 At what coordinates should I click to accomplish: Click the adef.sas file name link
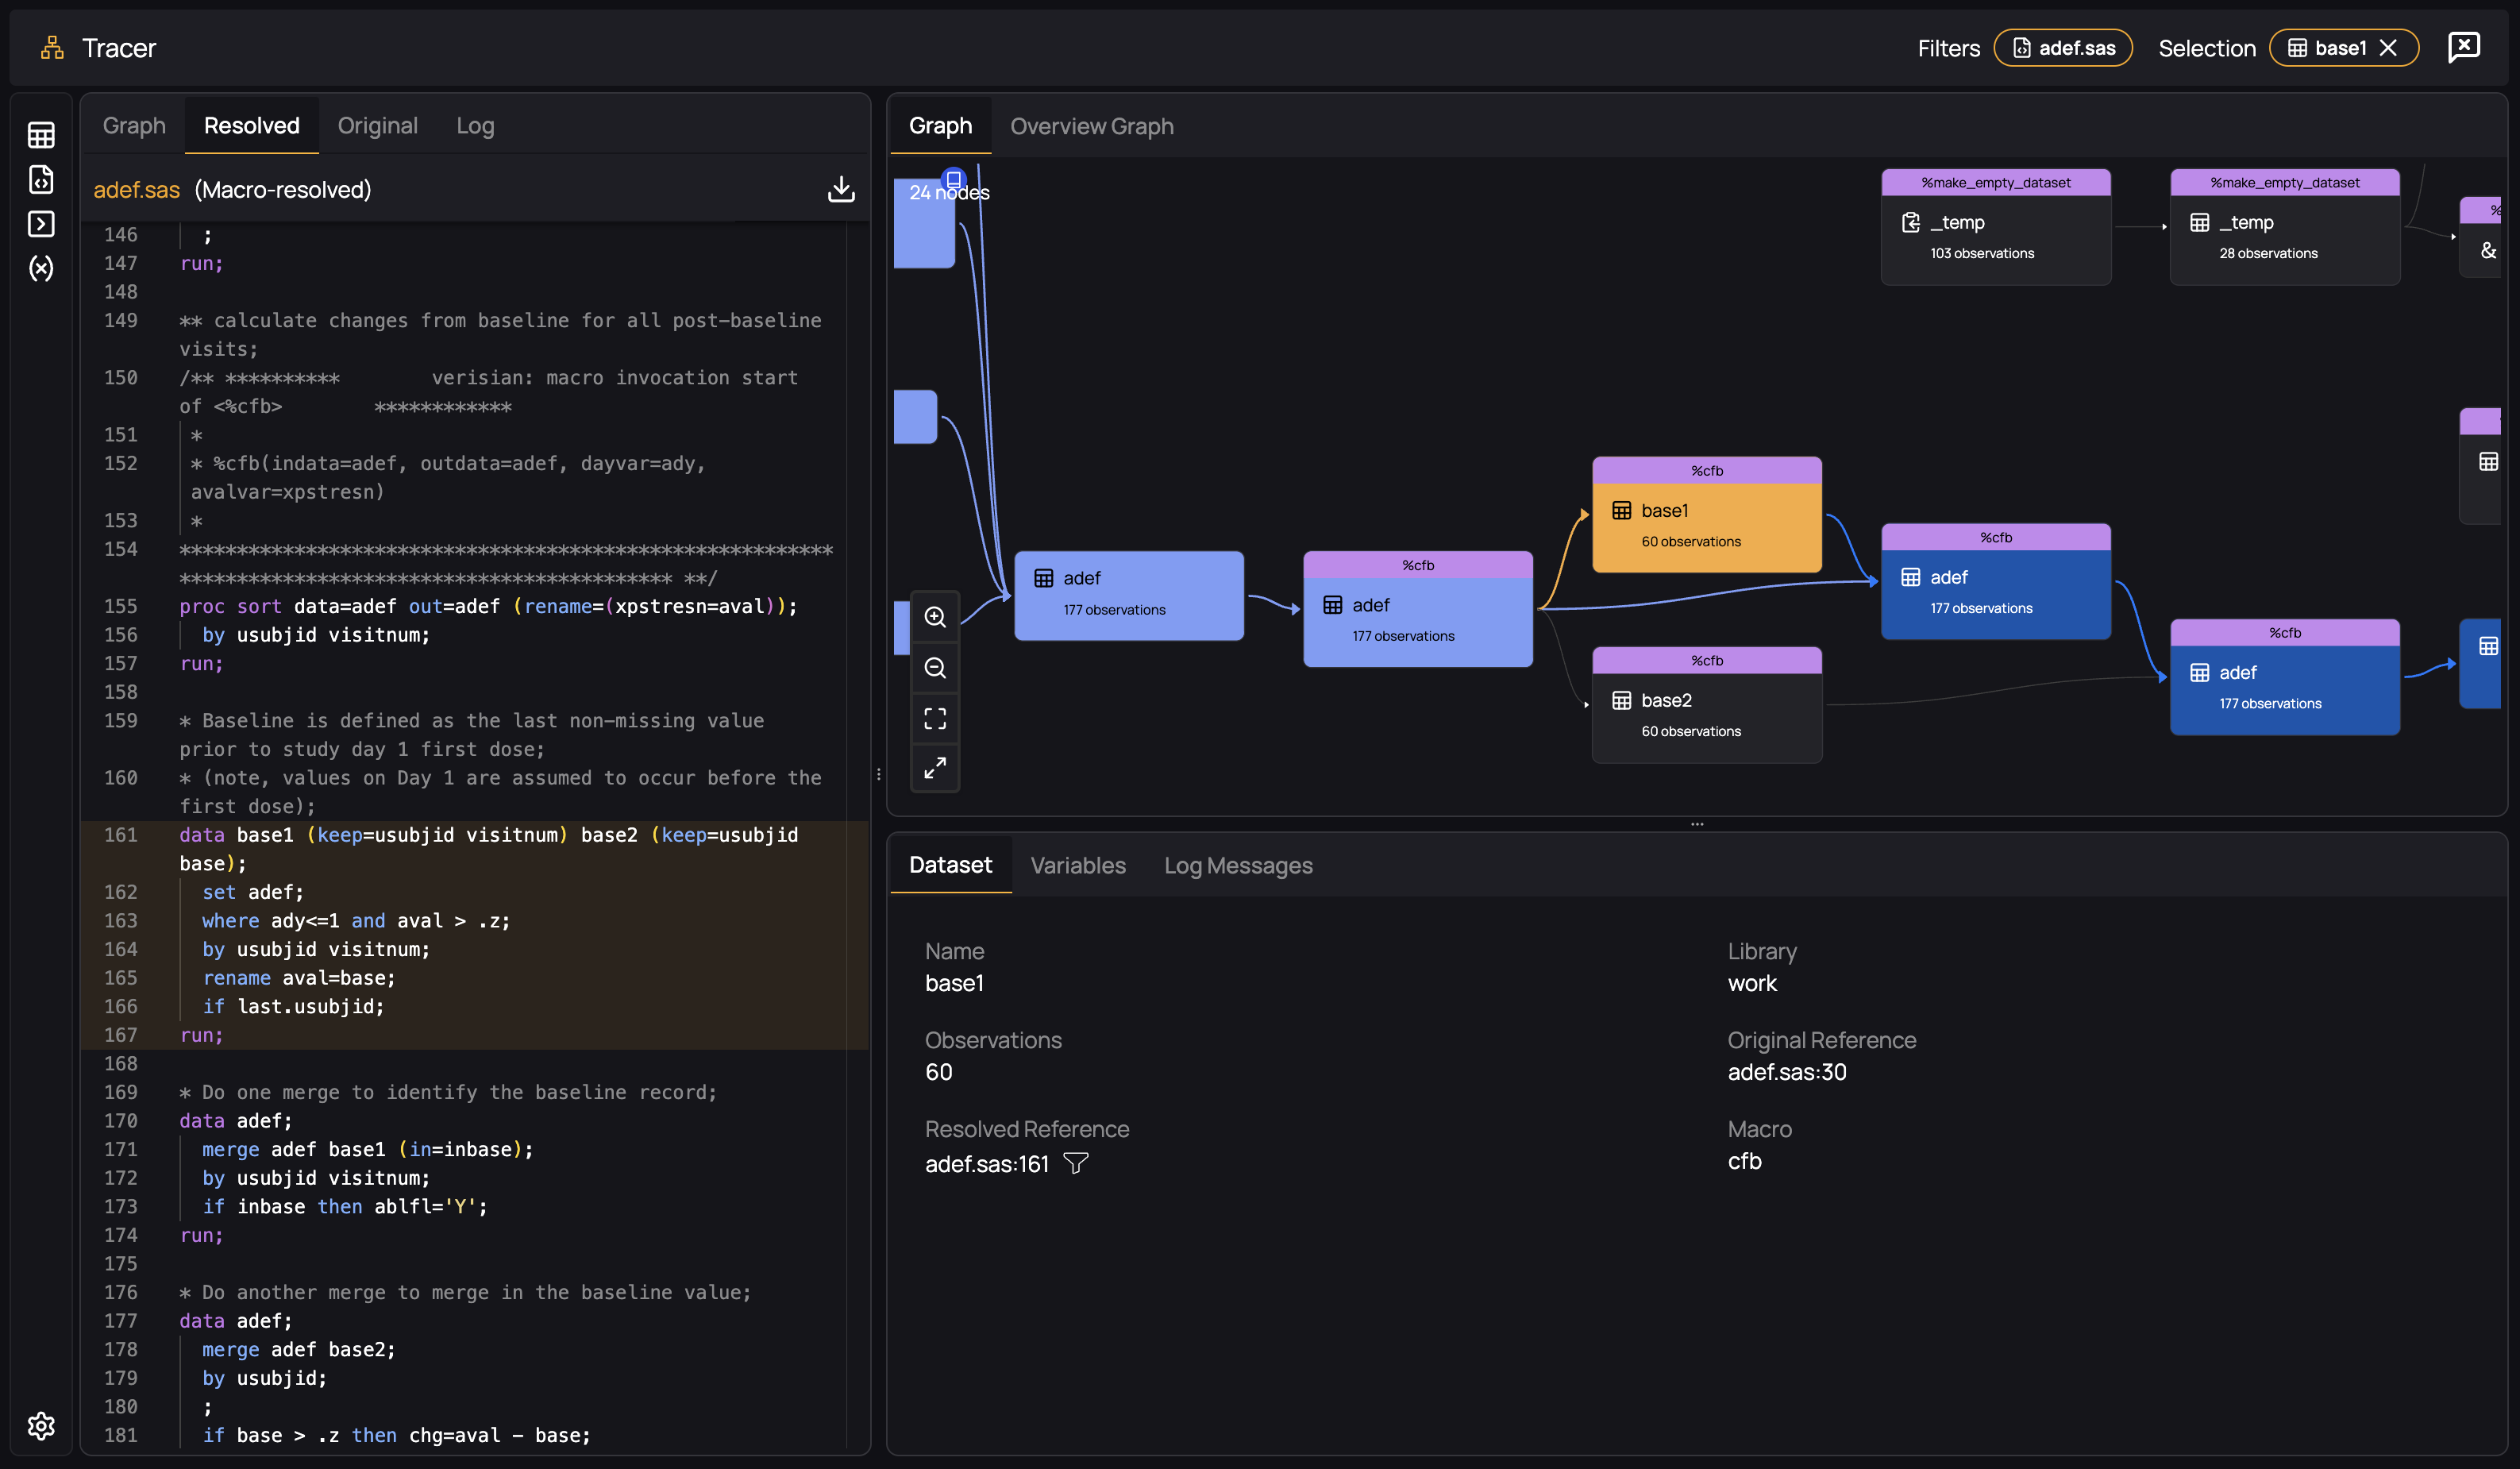136,189
